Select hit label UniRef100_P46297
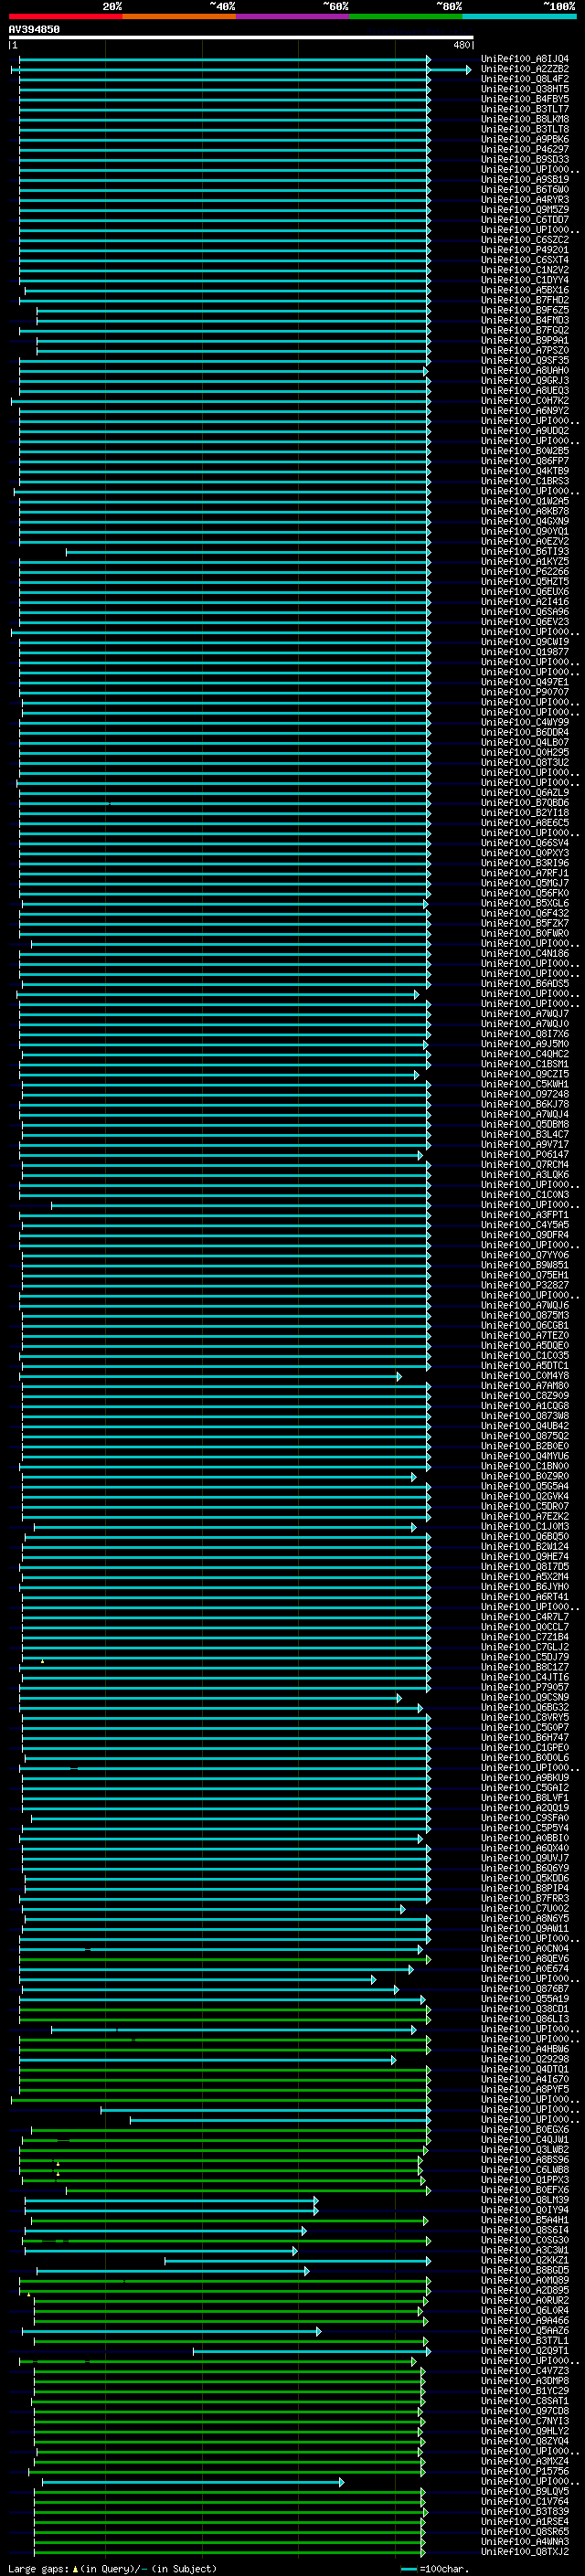 525,150
